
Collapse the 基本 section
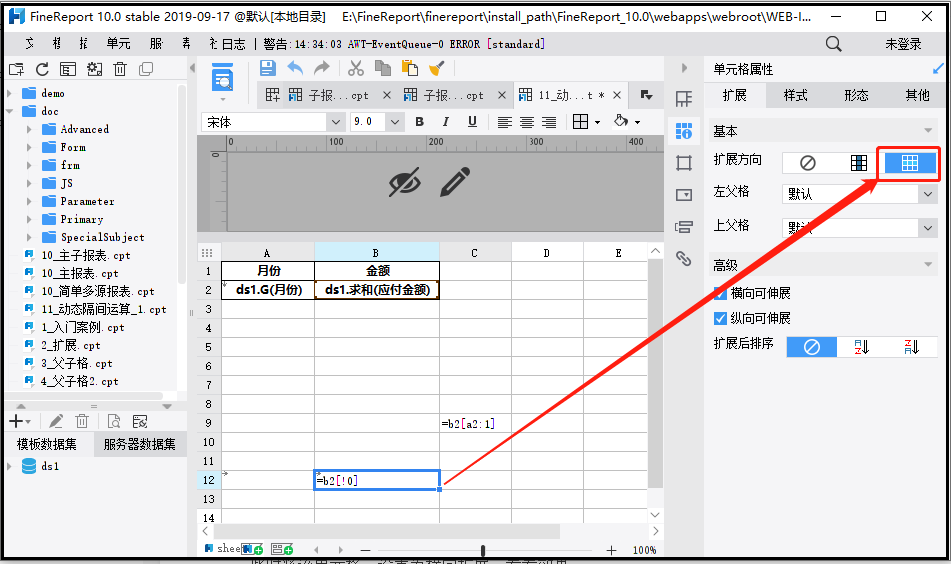(927, 130)
